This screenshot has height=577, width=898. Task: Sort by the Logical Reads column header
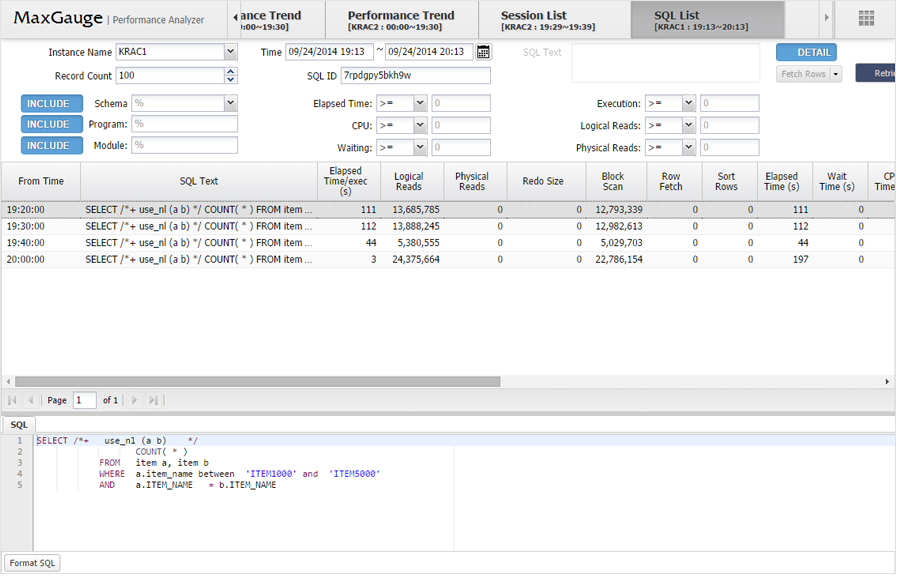pos(409,181)
